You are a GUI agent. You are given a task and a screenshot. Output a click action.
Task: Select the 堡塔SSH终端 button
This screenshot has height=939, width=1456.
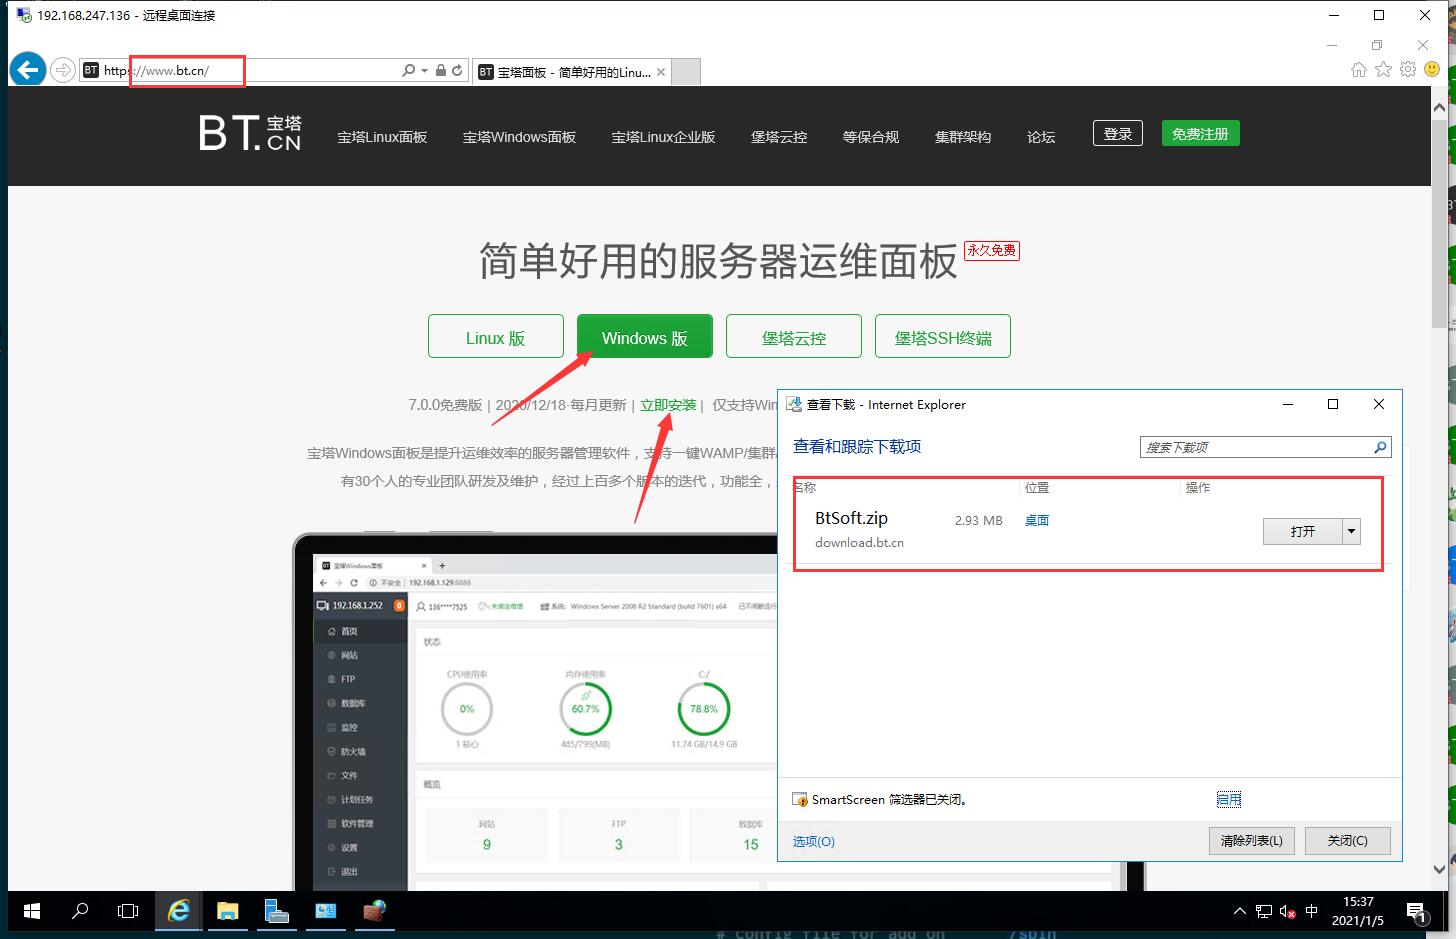[943, 336]
